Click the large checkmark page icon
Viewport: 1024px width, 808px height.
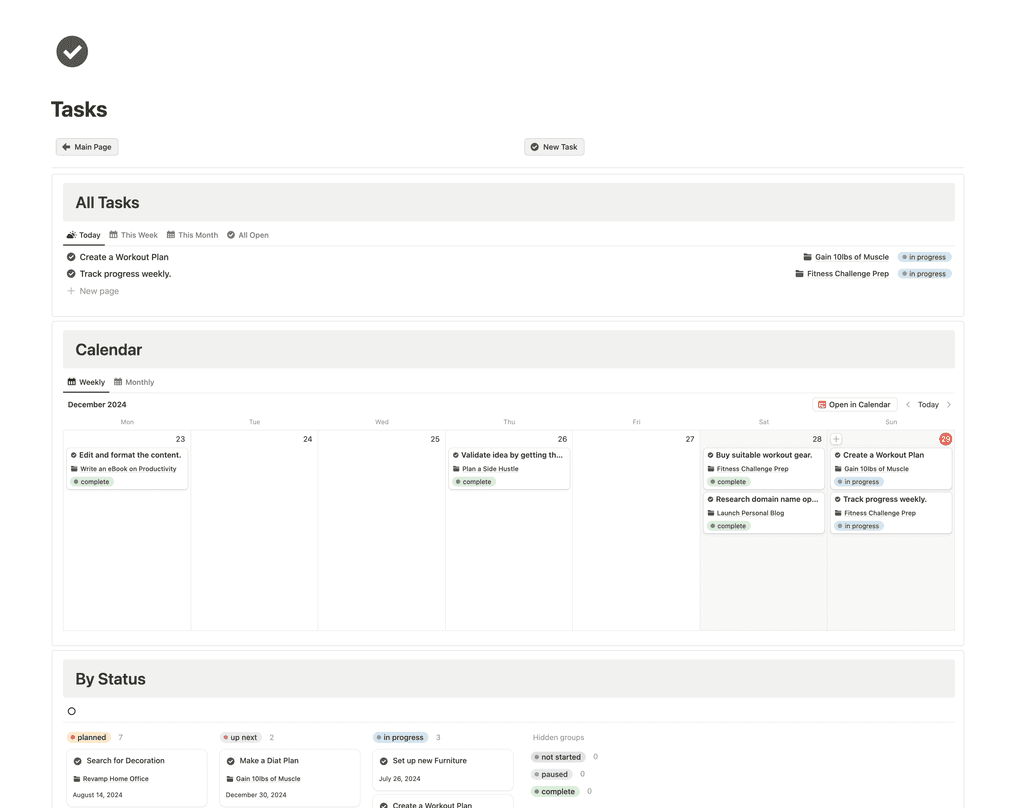72,52
